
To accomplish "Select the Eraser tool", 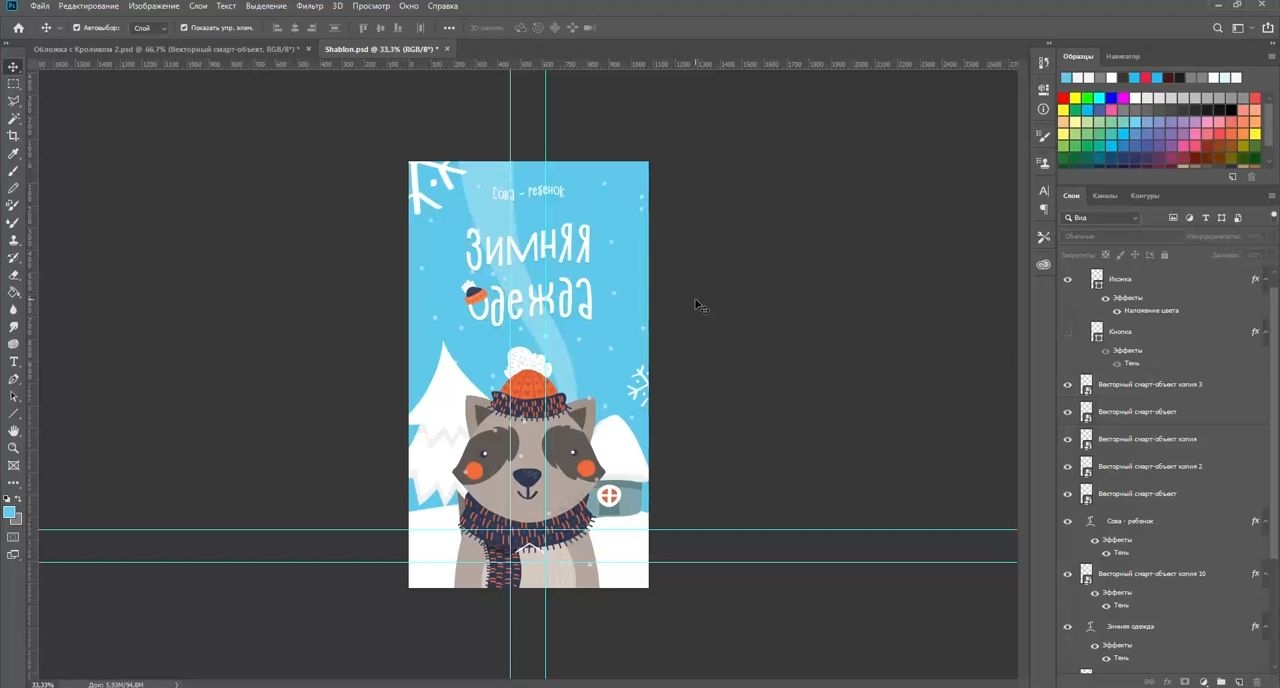I will tap(14, 275).
